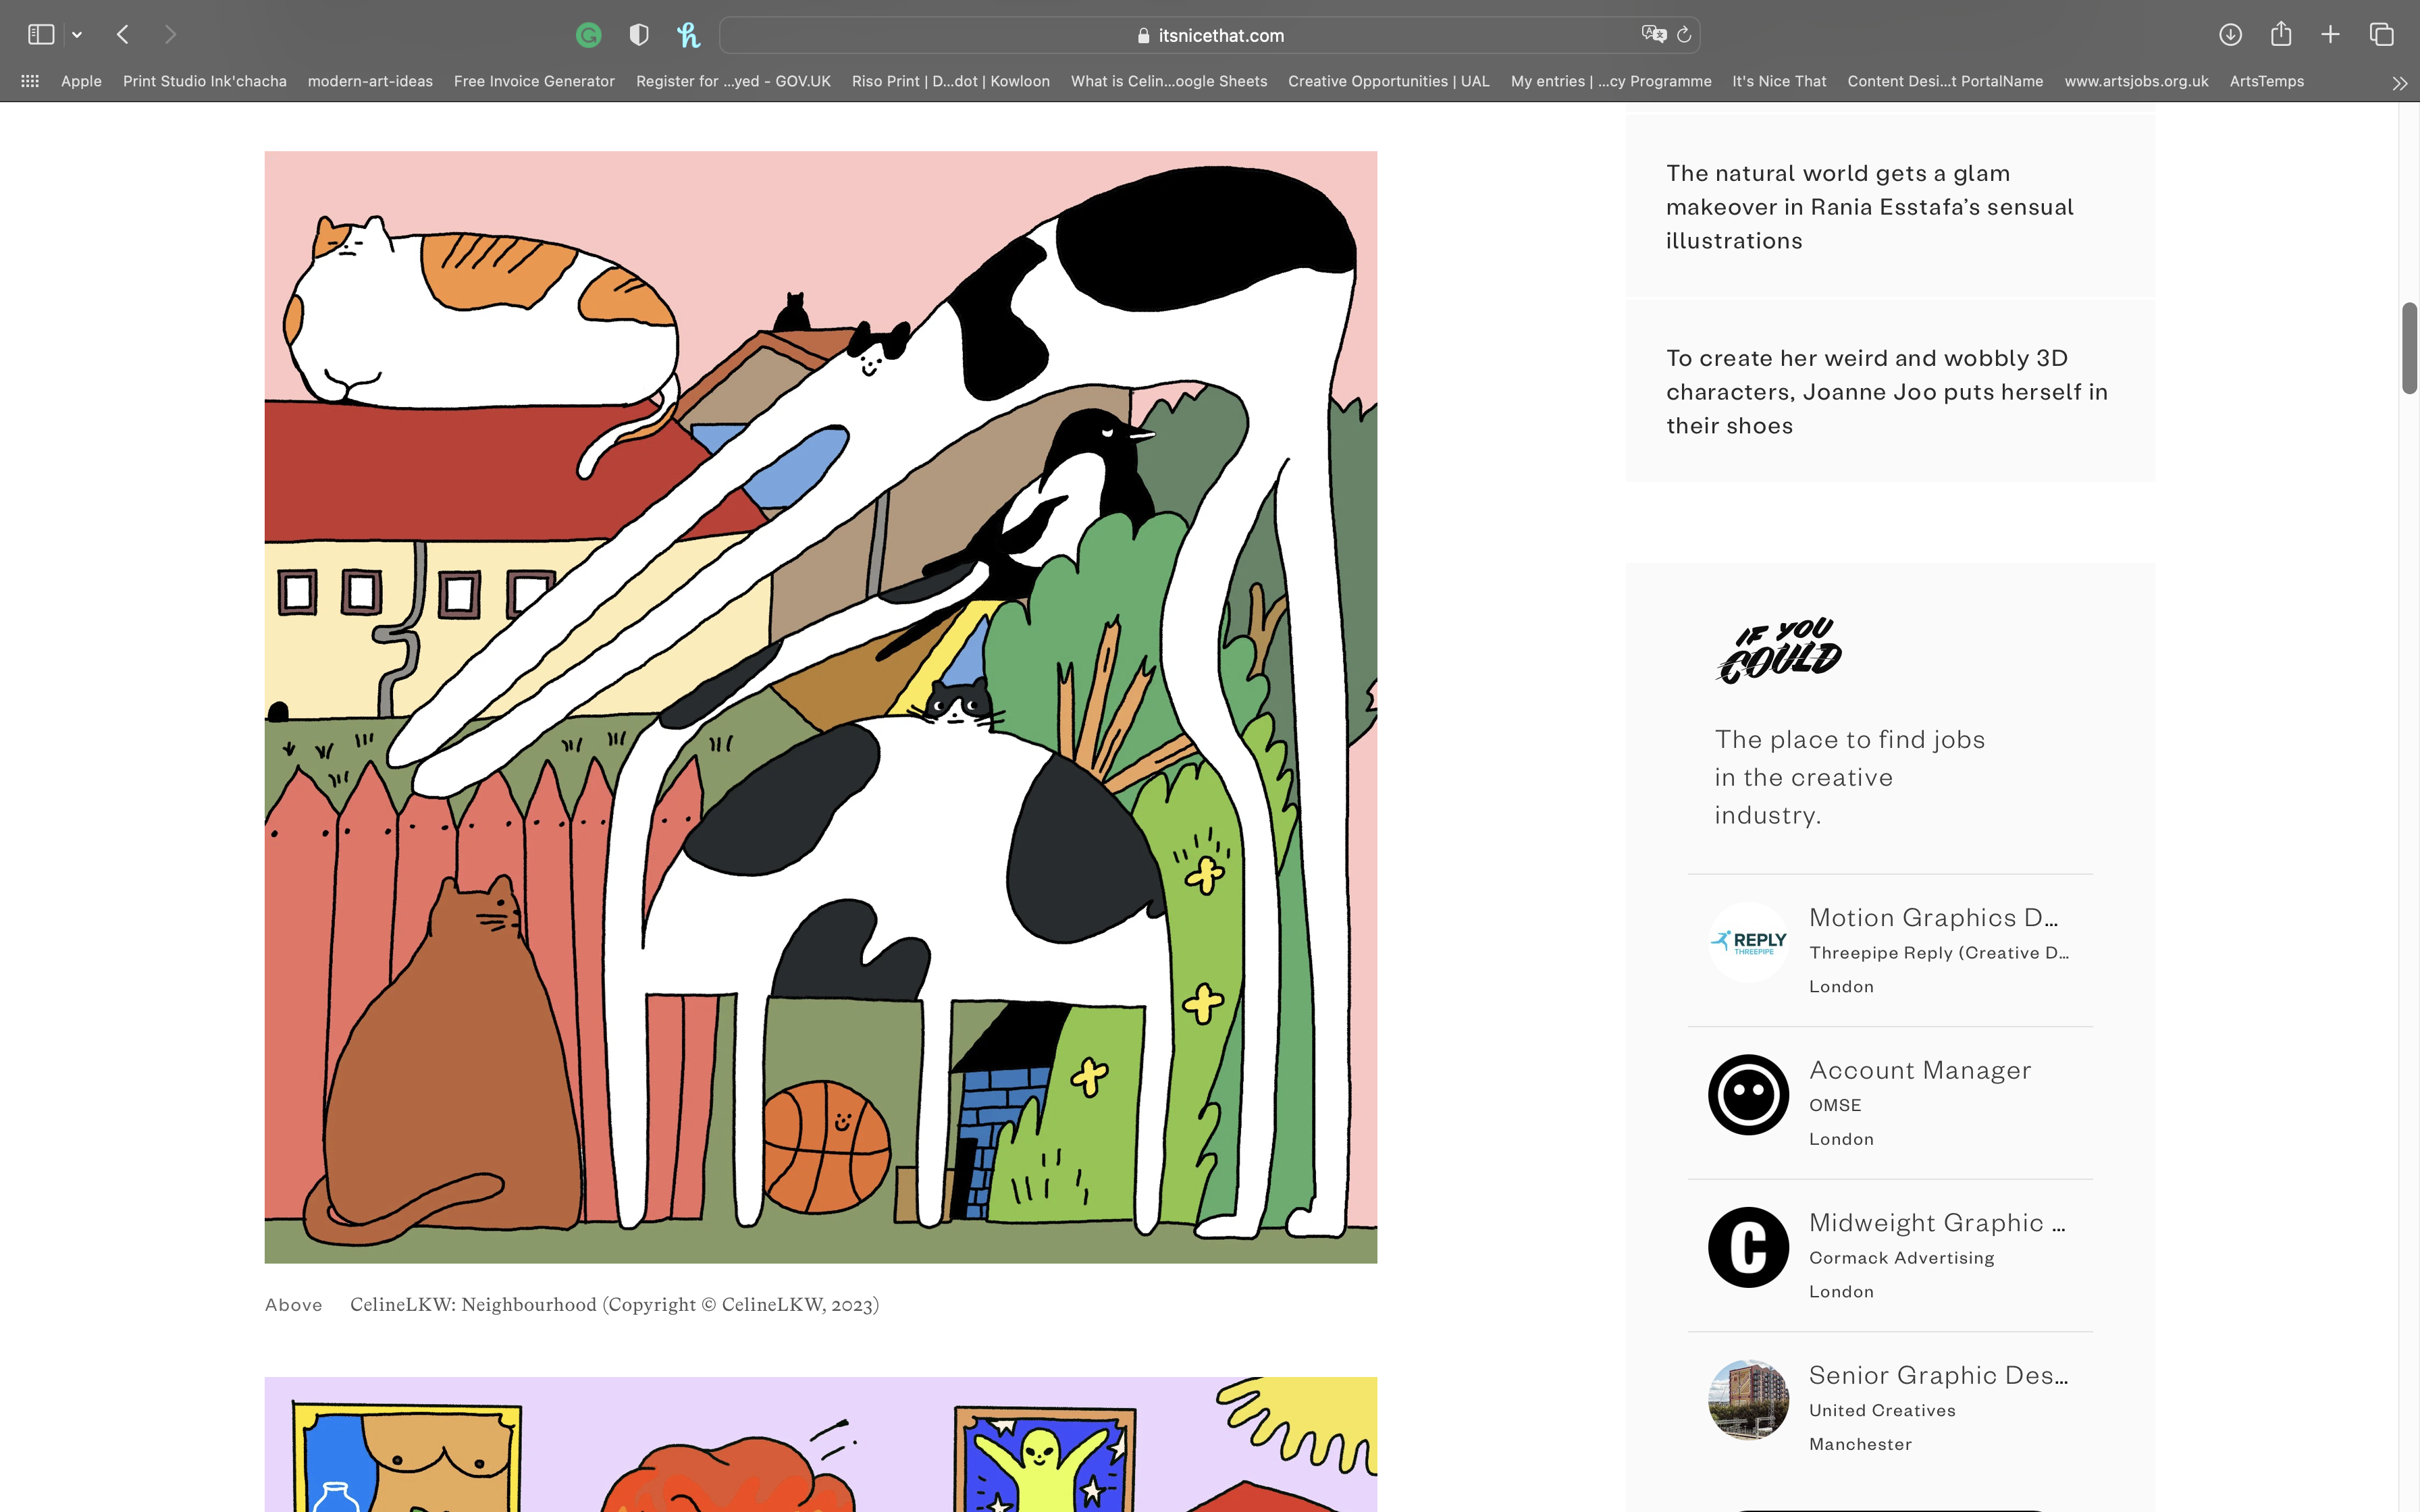Open the It's Nice That bookmark
Screen dimensions: 2420x1512
click(1779, 81)
